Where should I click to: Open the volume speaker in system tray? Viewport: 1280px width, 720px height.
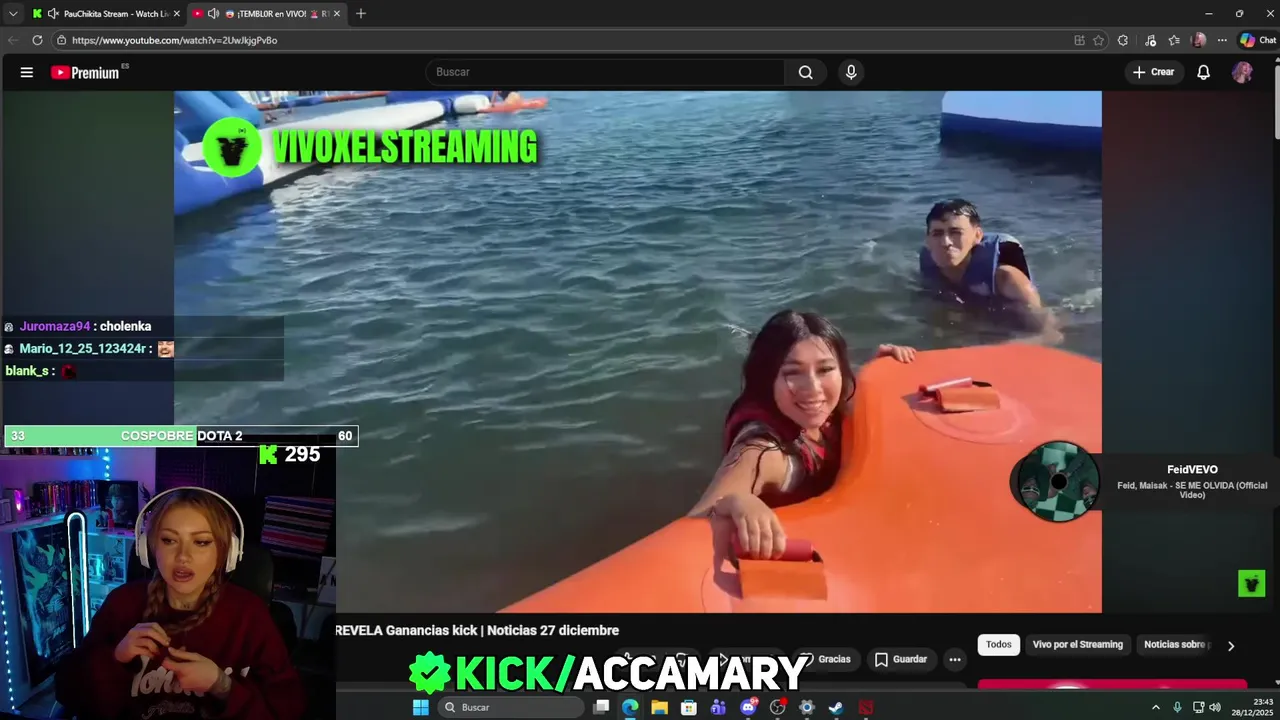[x=1215, y=707]
